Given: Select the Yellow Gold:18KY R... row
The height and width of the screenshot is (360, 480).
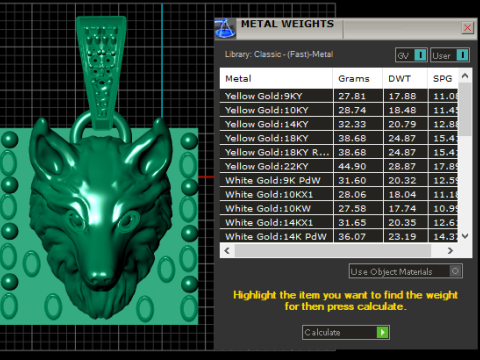Looking at the screenshot, I should [339, 152].
